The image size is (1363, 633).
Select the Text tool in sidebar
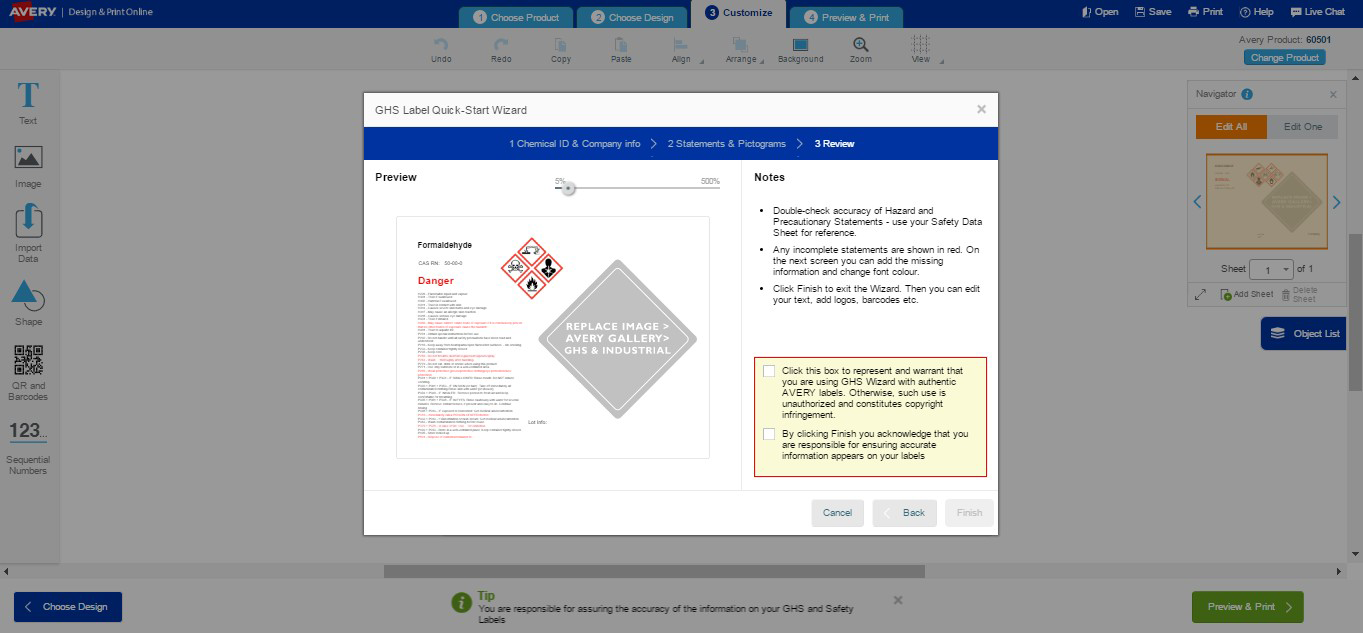coord(28,103)
